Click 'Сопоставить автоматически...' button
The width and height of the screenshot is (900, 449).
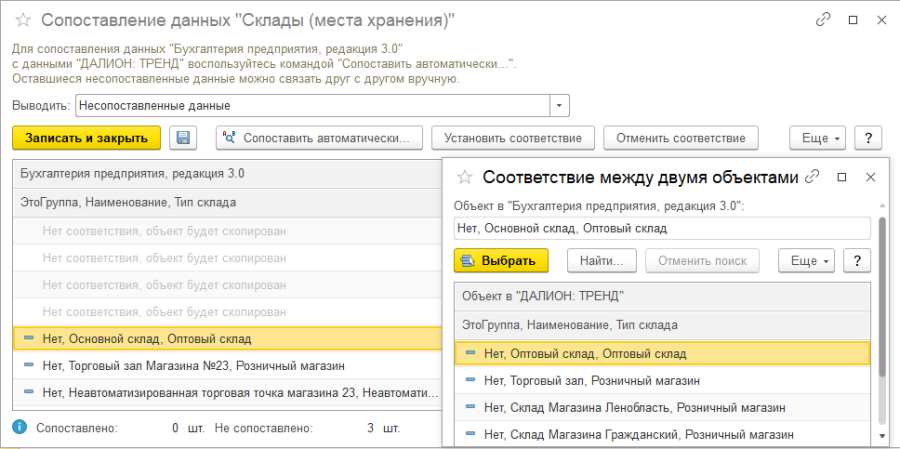[x=320, y=138]
